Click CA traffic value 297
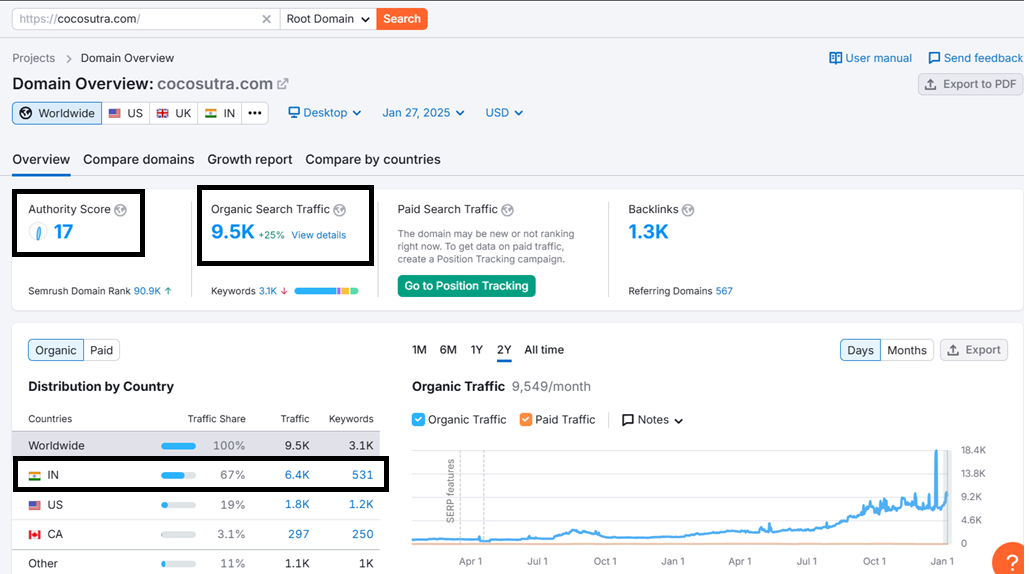 tap(298, 534)
